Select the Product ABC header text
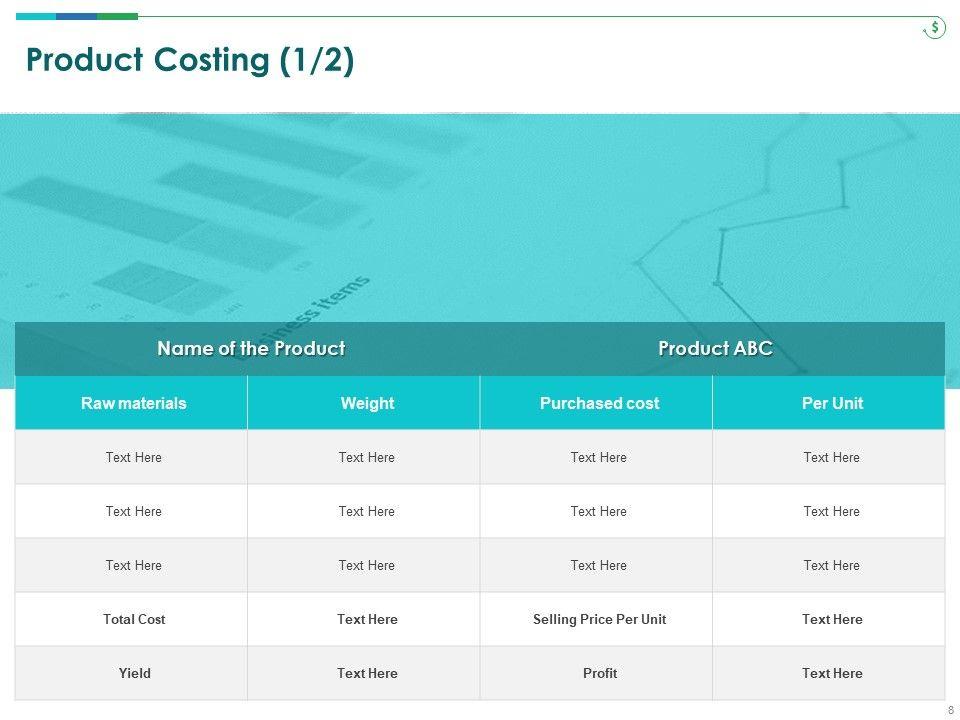Viewport: 960px width, 720px height. (715, 349)
